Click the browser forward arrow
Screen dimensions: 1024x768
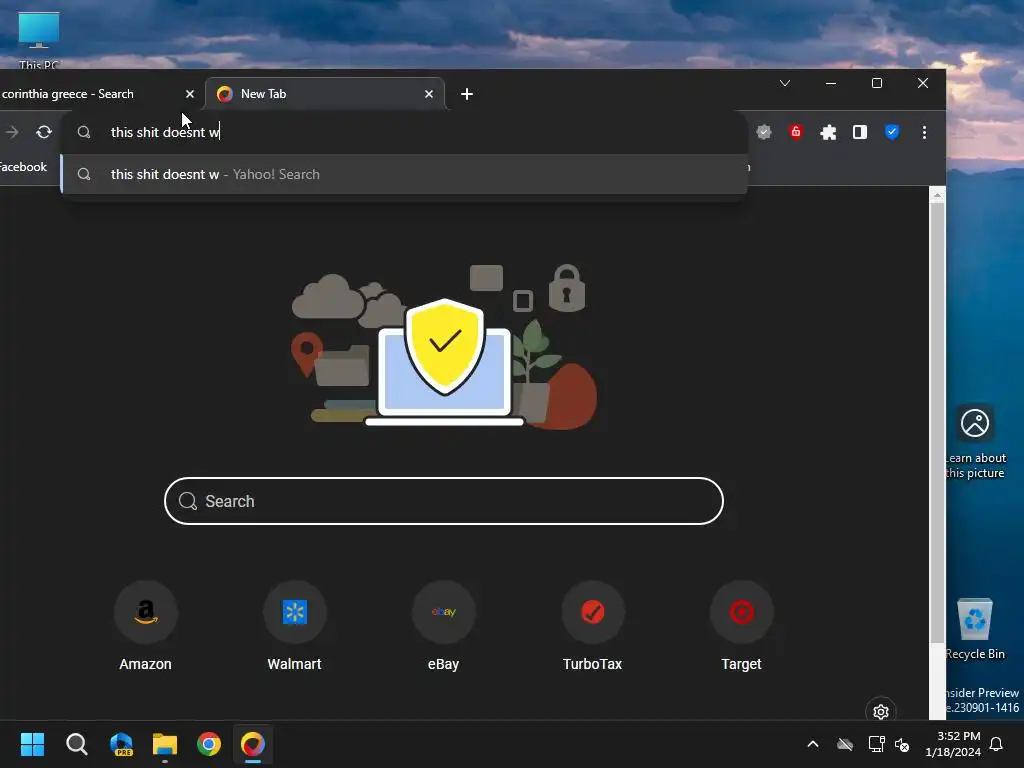pos(12,133)
